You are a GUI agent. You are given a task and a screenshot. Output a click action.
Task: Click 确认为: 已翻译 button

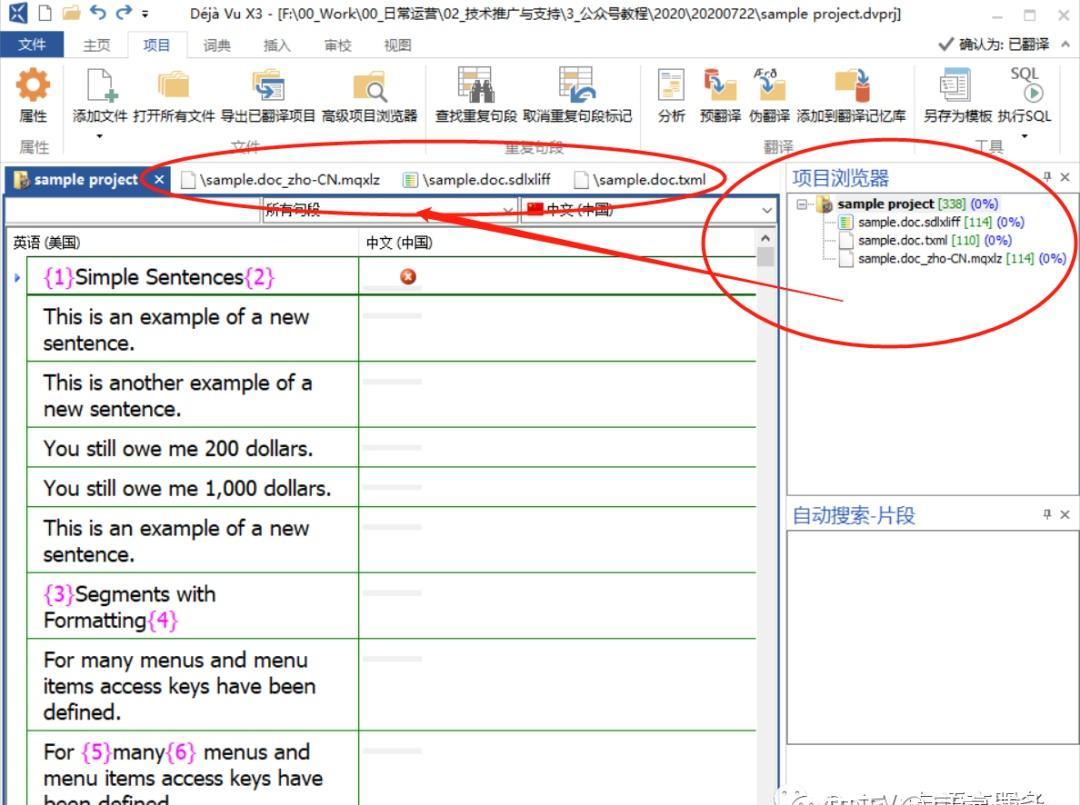coord(994,44)
